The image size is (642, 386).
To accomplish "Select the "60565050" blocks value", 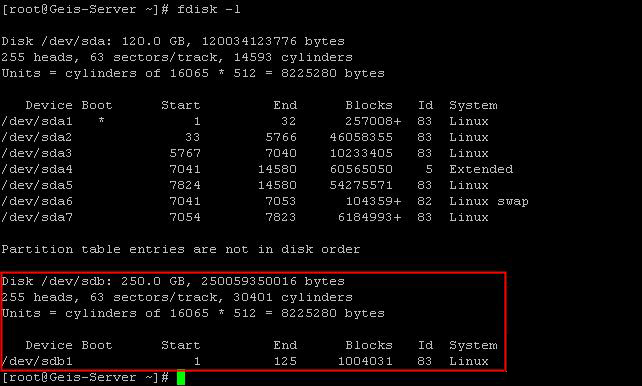I will [361, 169].
